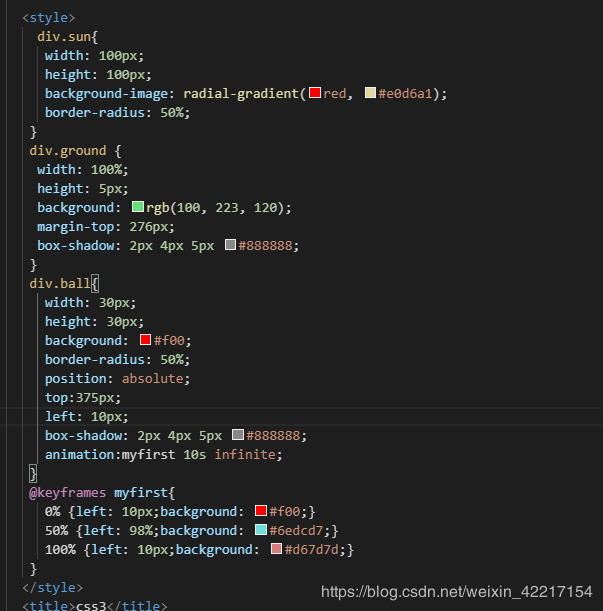The width and height of the screenshot is (603, 611).
Task: Click position: absolute value
Action: click(156, 378)
